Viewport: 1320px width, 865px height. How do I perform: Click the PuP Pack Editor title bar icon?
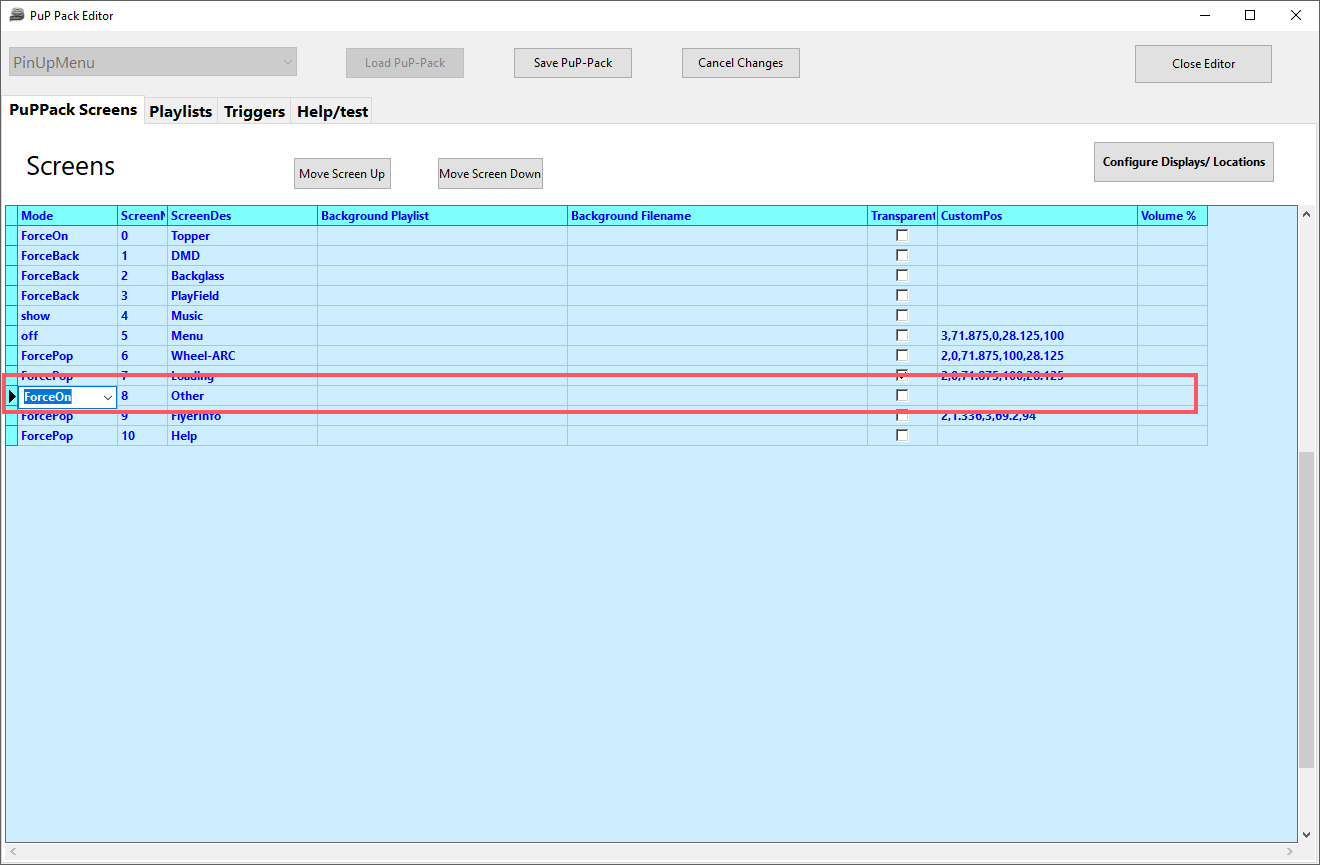(x=17, y=15)
